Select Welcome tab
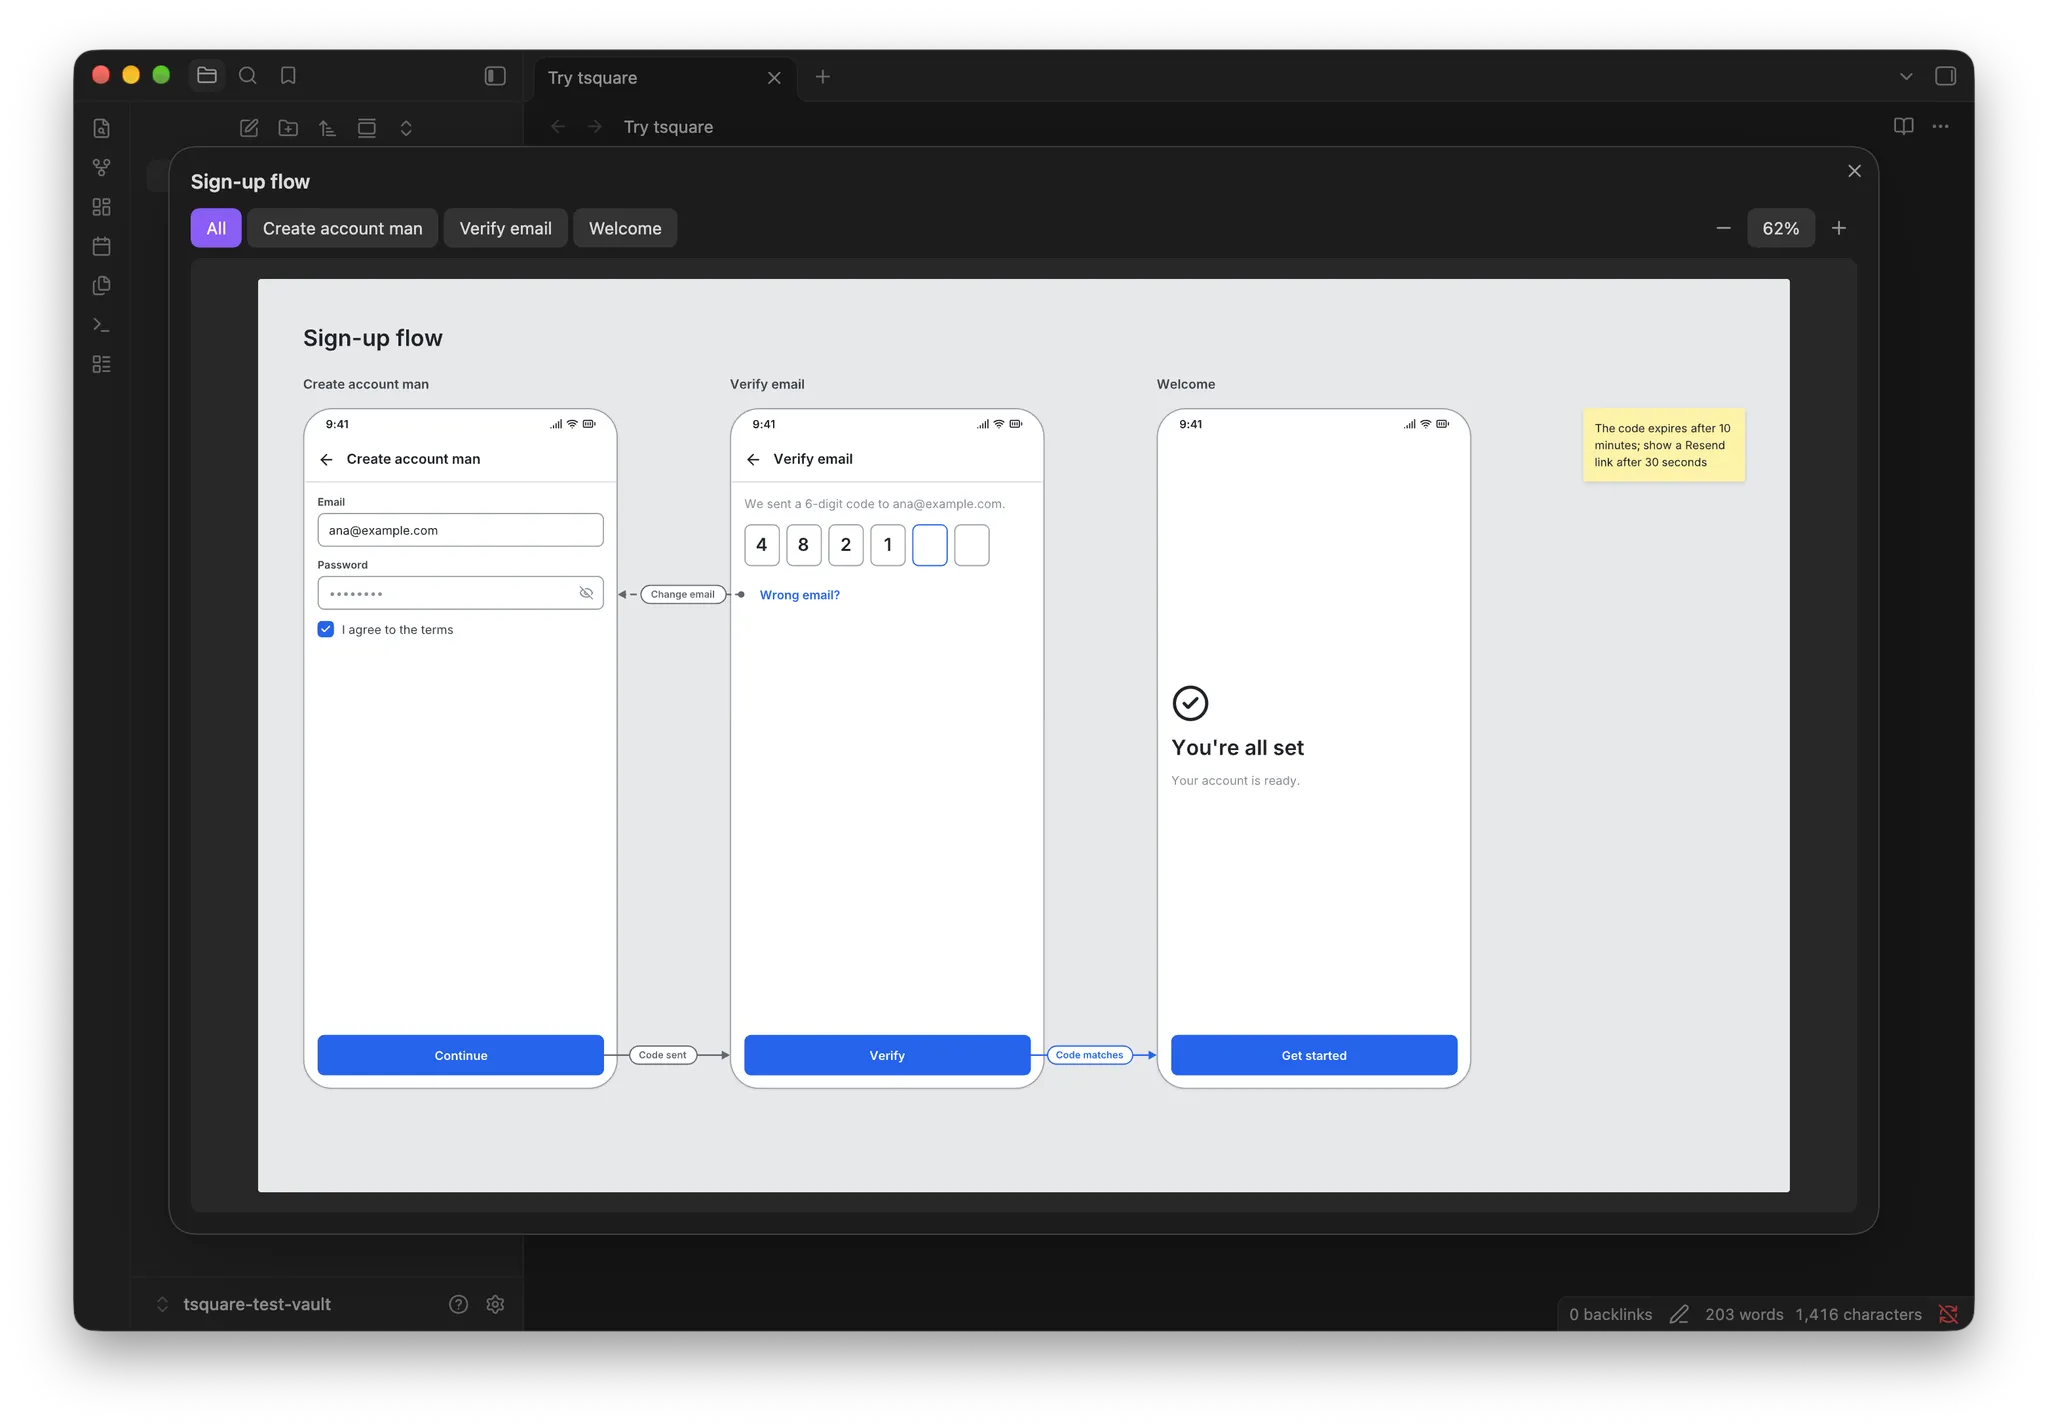The image size is (2048, 1428). coord(625,228)
